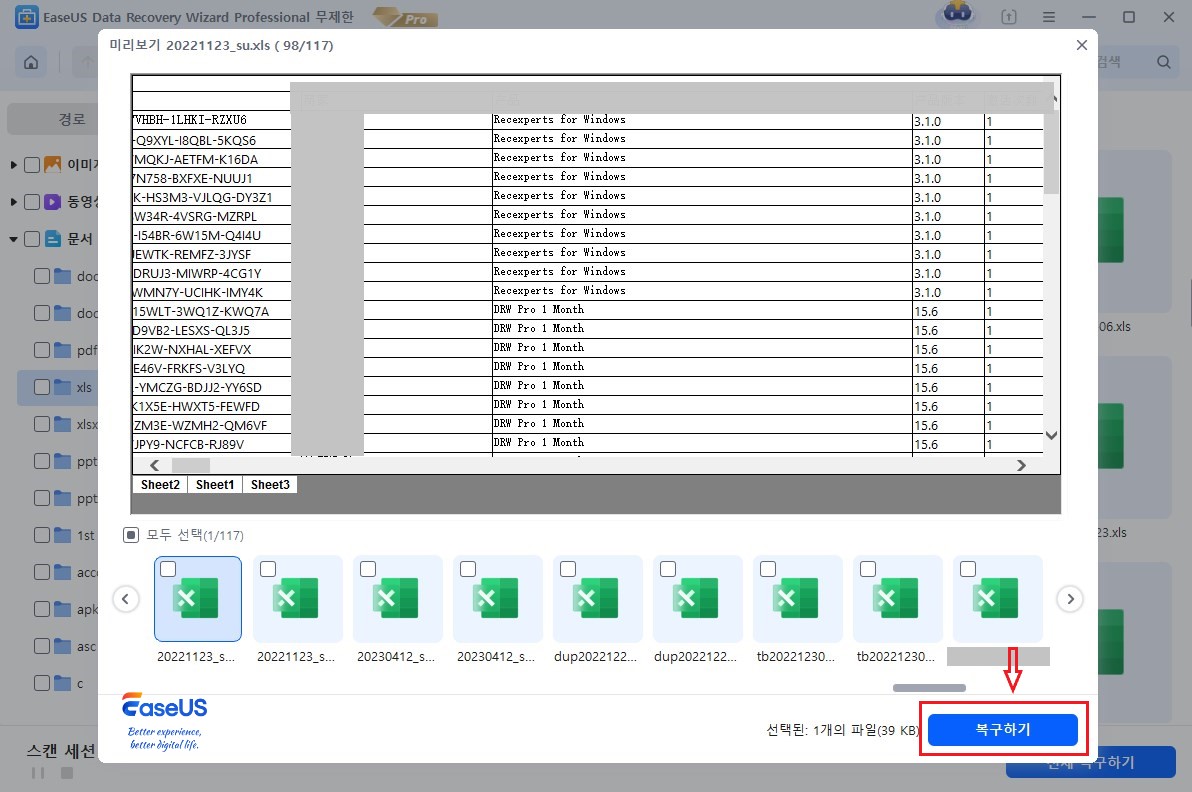Image resolution: width=1192 pixels, height=792 pixels.
Task: Select the xls folder in sidebar
Action: [59, 387]
